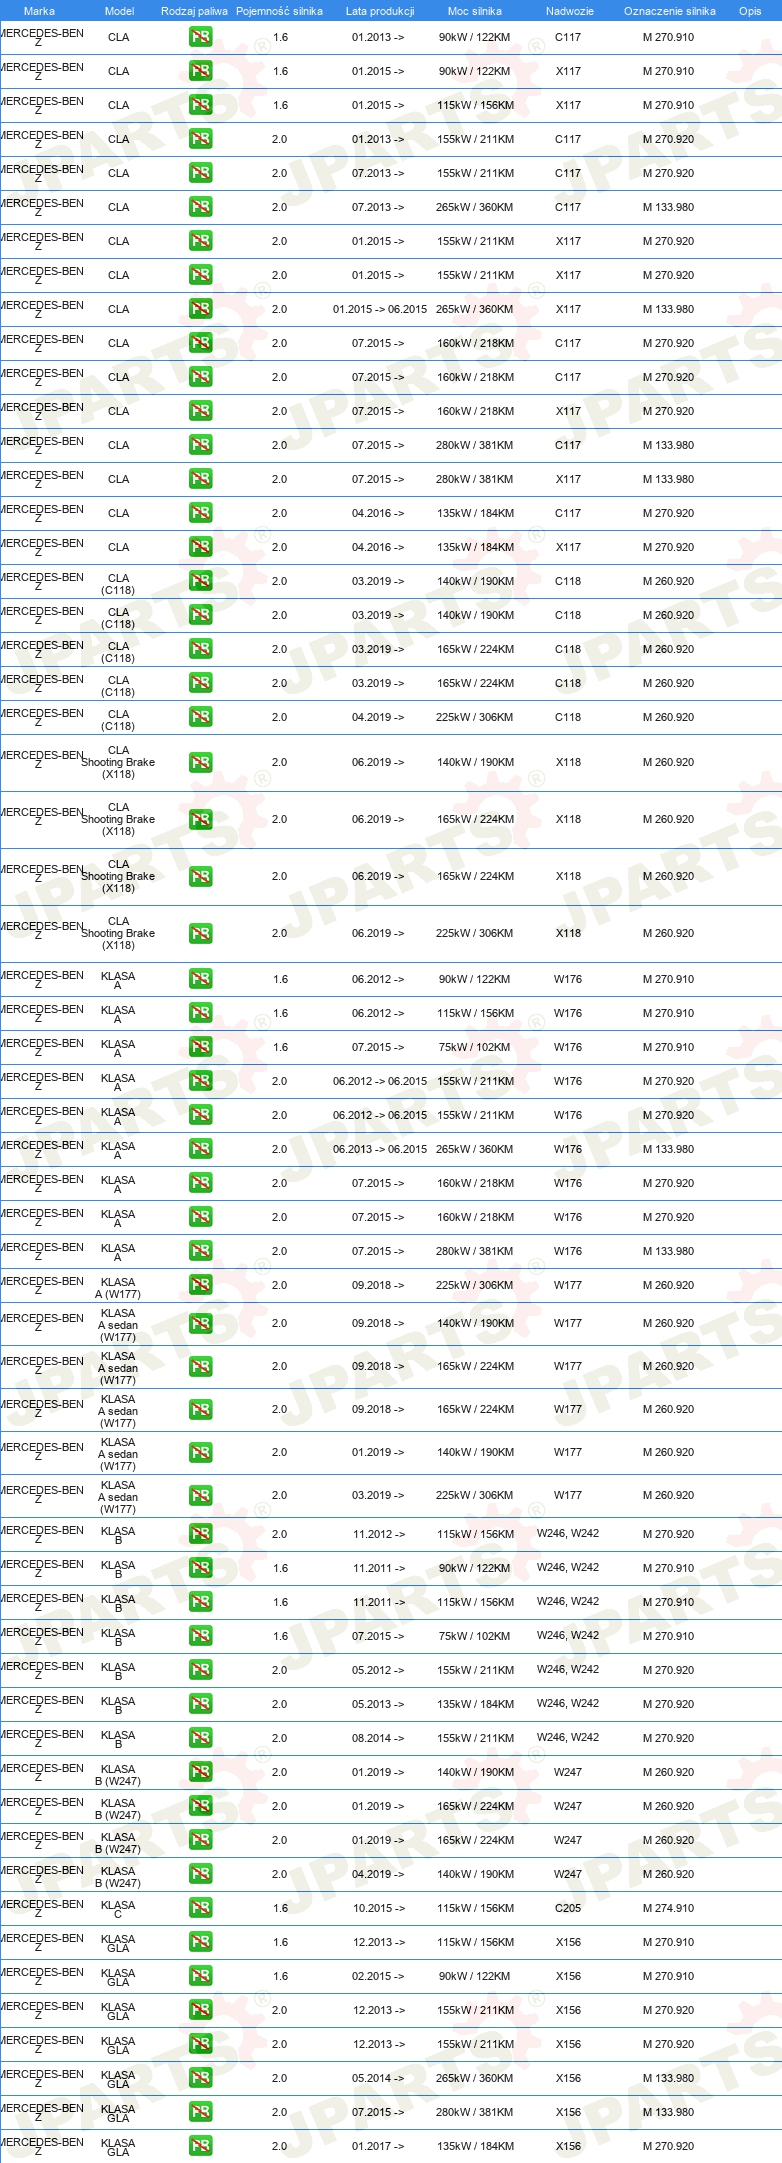
Task: Click fuel icon for CLA Shooting Brake 140kW row
Action: coord(200,762)
